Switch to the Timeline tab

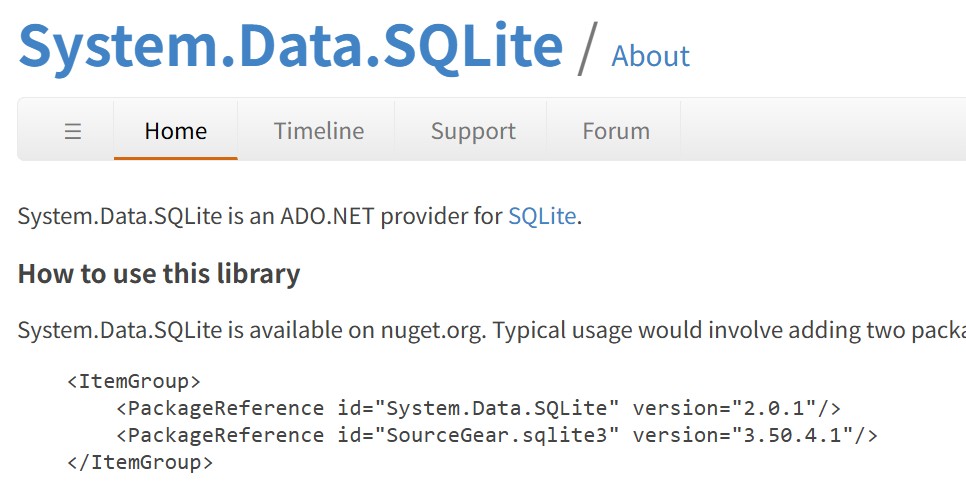(x=318, y=131)
